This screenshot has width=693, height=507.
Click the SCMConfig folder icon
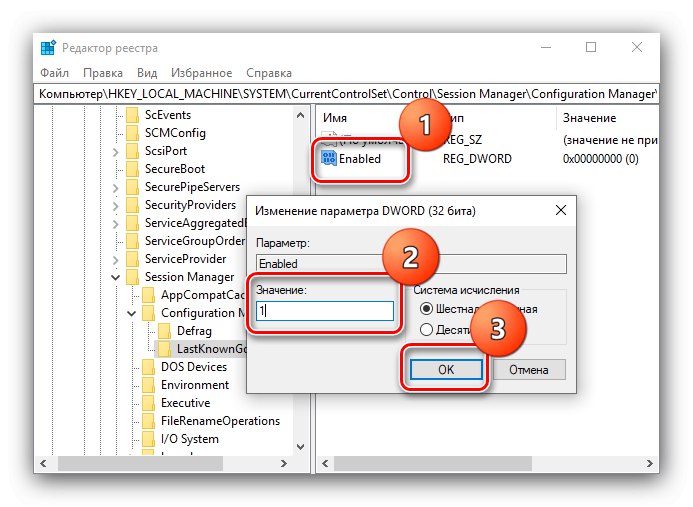132,133
